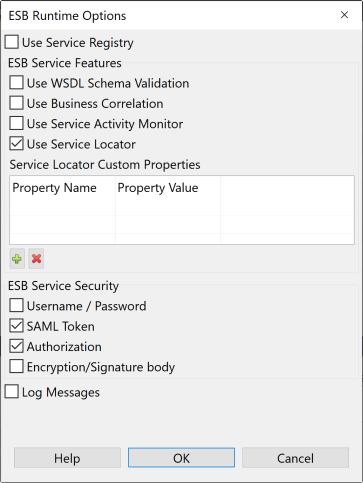
Task: Dismiss the dialog with Cancel
Action: click(295, 458)
